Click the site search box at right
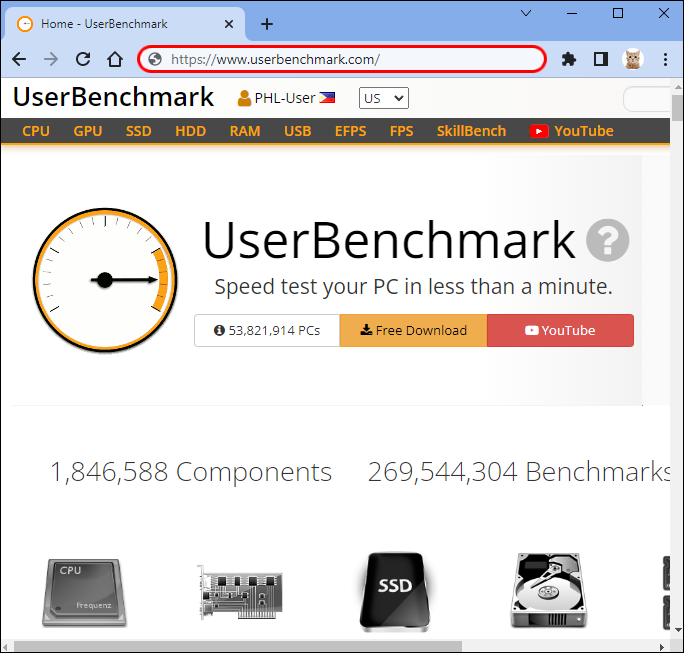Screen dimensions: 684x653 (x=647, y=99)
